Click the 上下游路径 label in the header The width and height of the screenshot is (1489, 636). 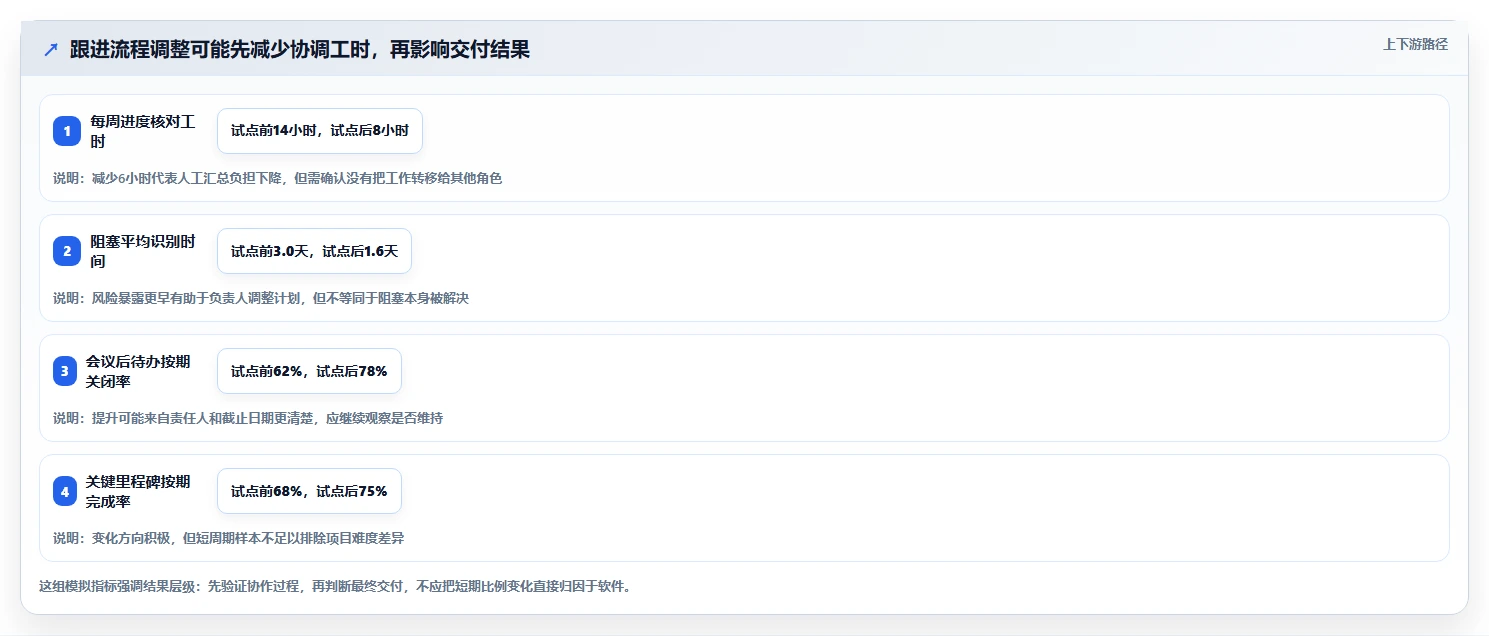(x=1415, y=45)
